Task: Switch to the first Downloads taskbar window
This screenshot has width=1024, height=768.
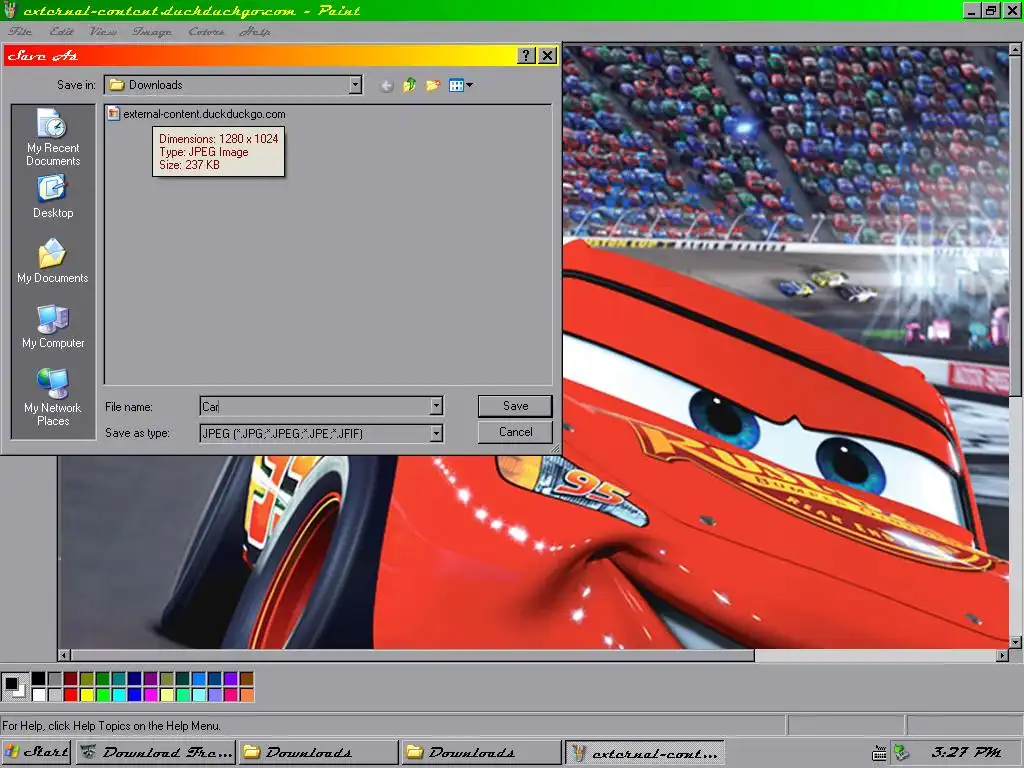Action: click(x=318, y=752)
